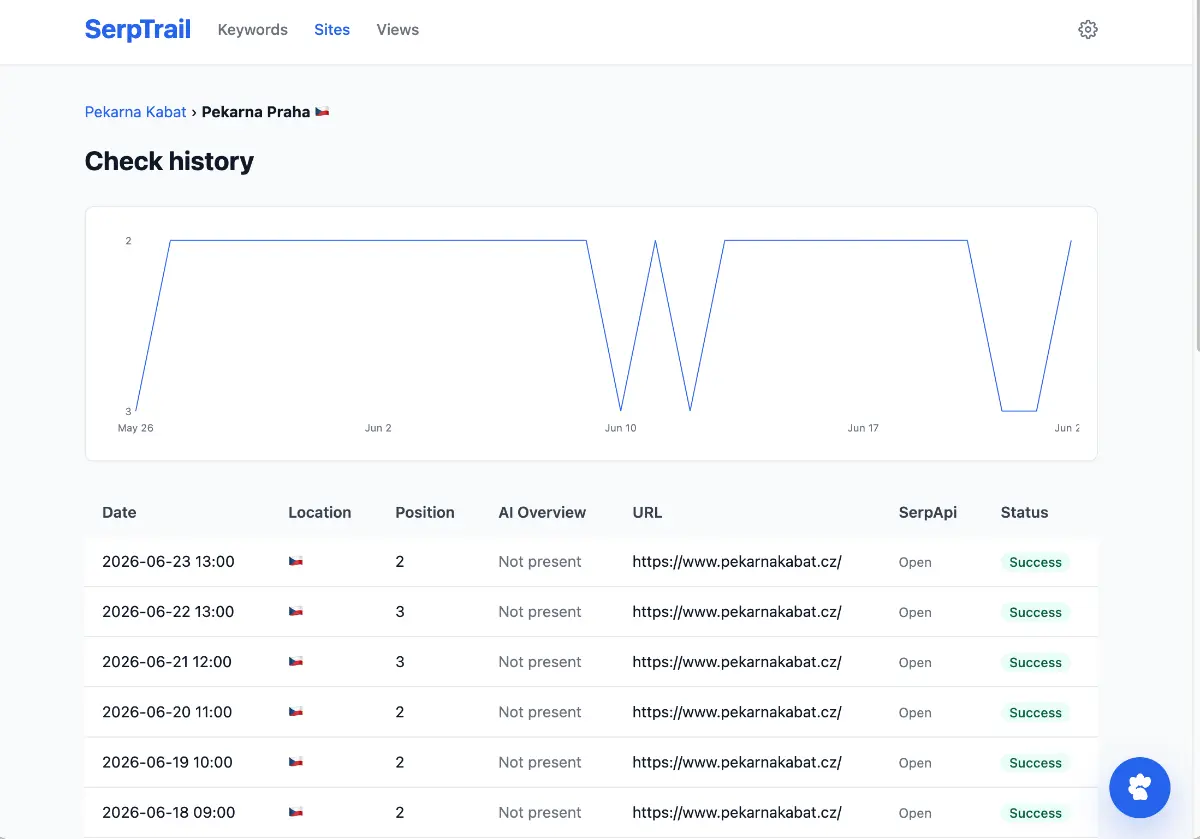
Task: Select the 2026-06-21 12:00 date cell
Action: [x=167, y=662]
